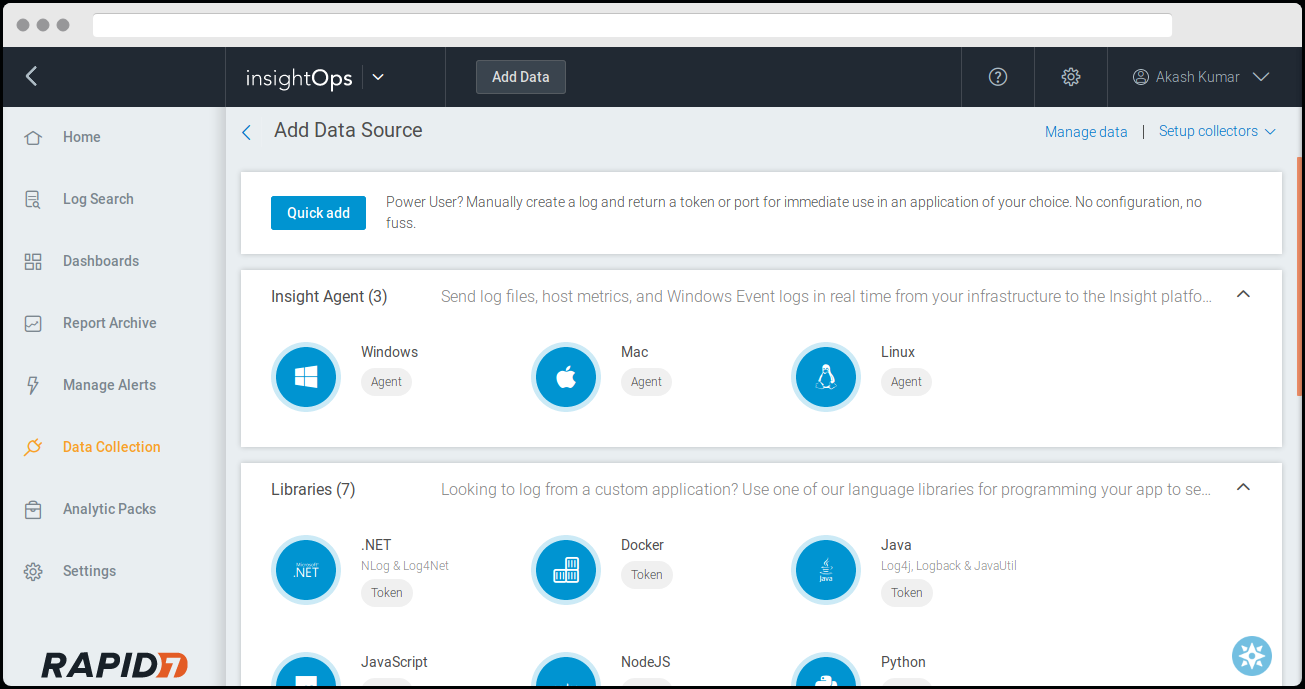Click the 'Python' library name
Viewport: 1305px width, 689px height.
point(903,662)
